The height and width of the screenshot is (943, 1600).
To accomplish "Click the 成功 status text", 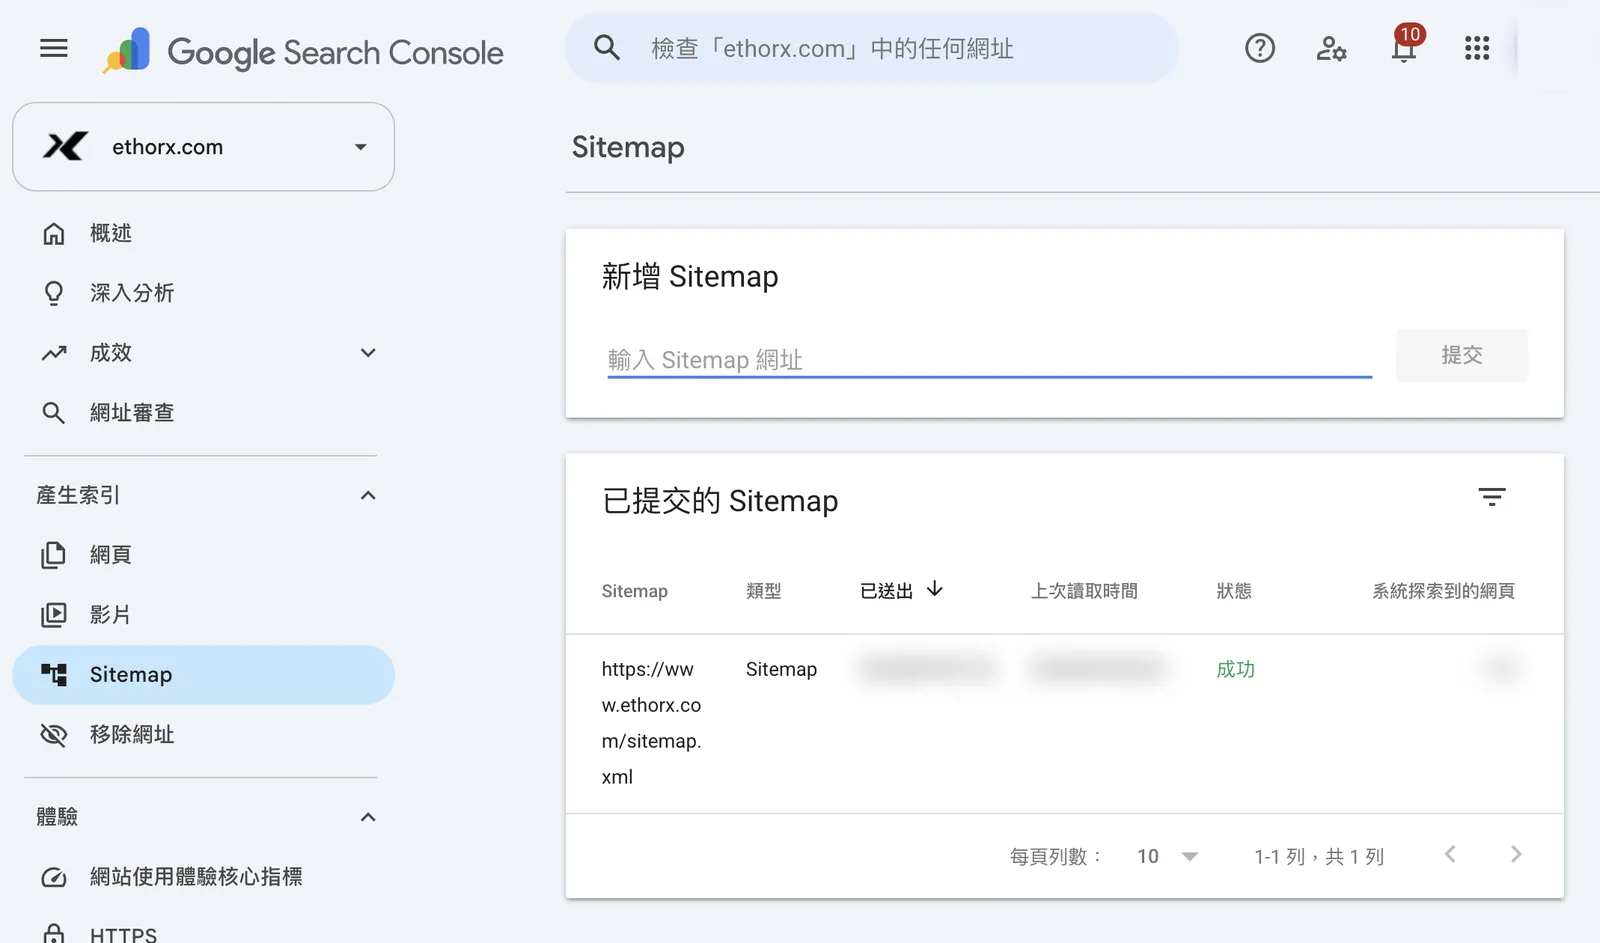I will point(1235,669).
